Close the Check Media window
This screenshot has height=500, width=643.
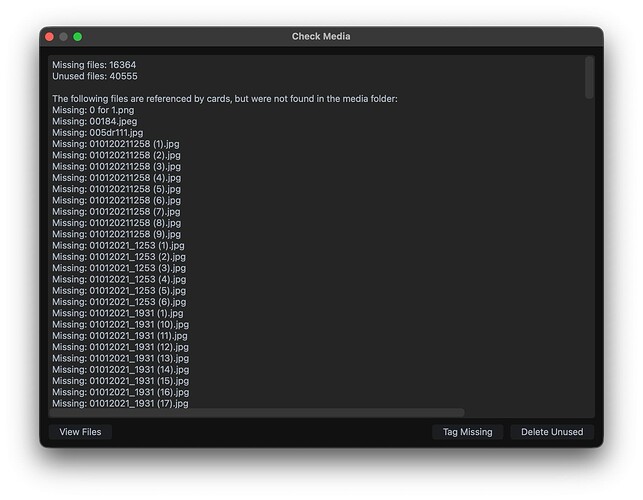click(49, 37)
